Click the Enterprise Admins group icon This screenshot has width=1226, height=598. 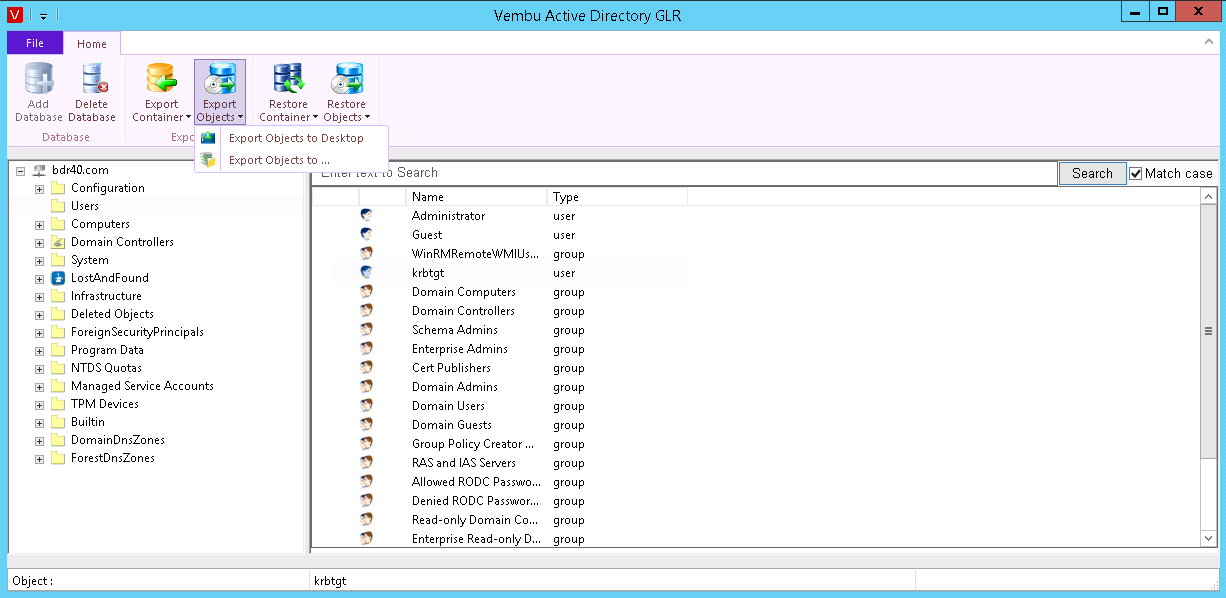pos(367,349)
